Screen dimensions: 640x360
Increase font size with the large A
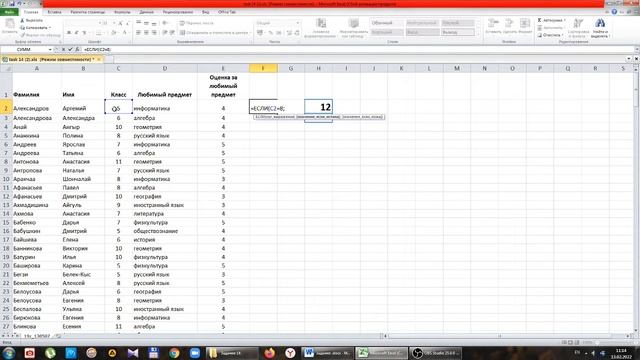(120, 23)
